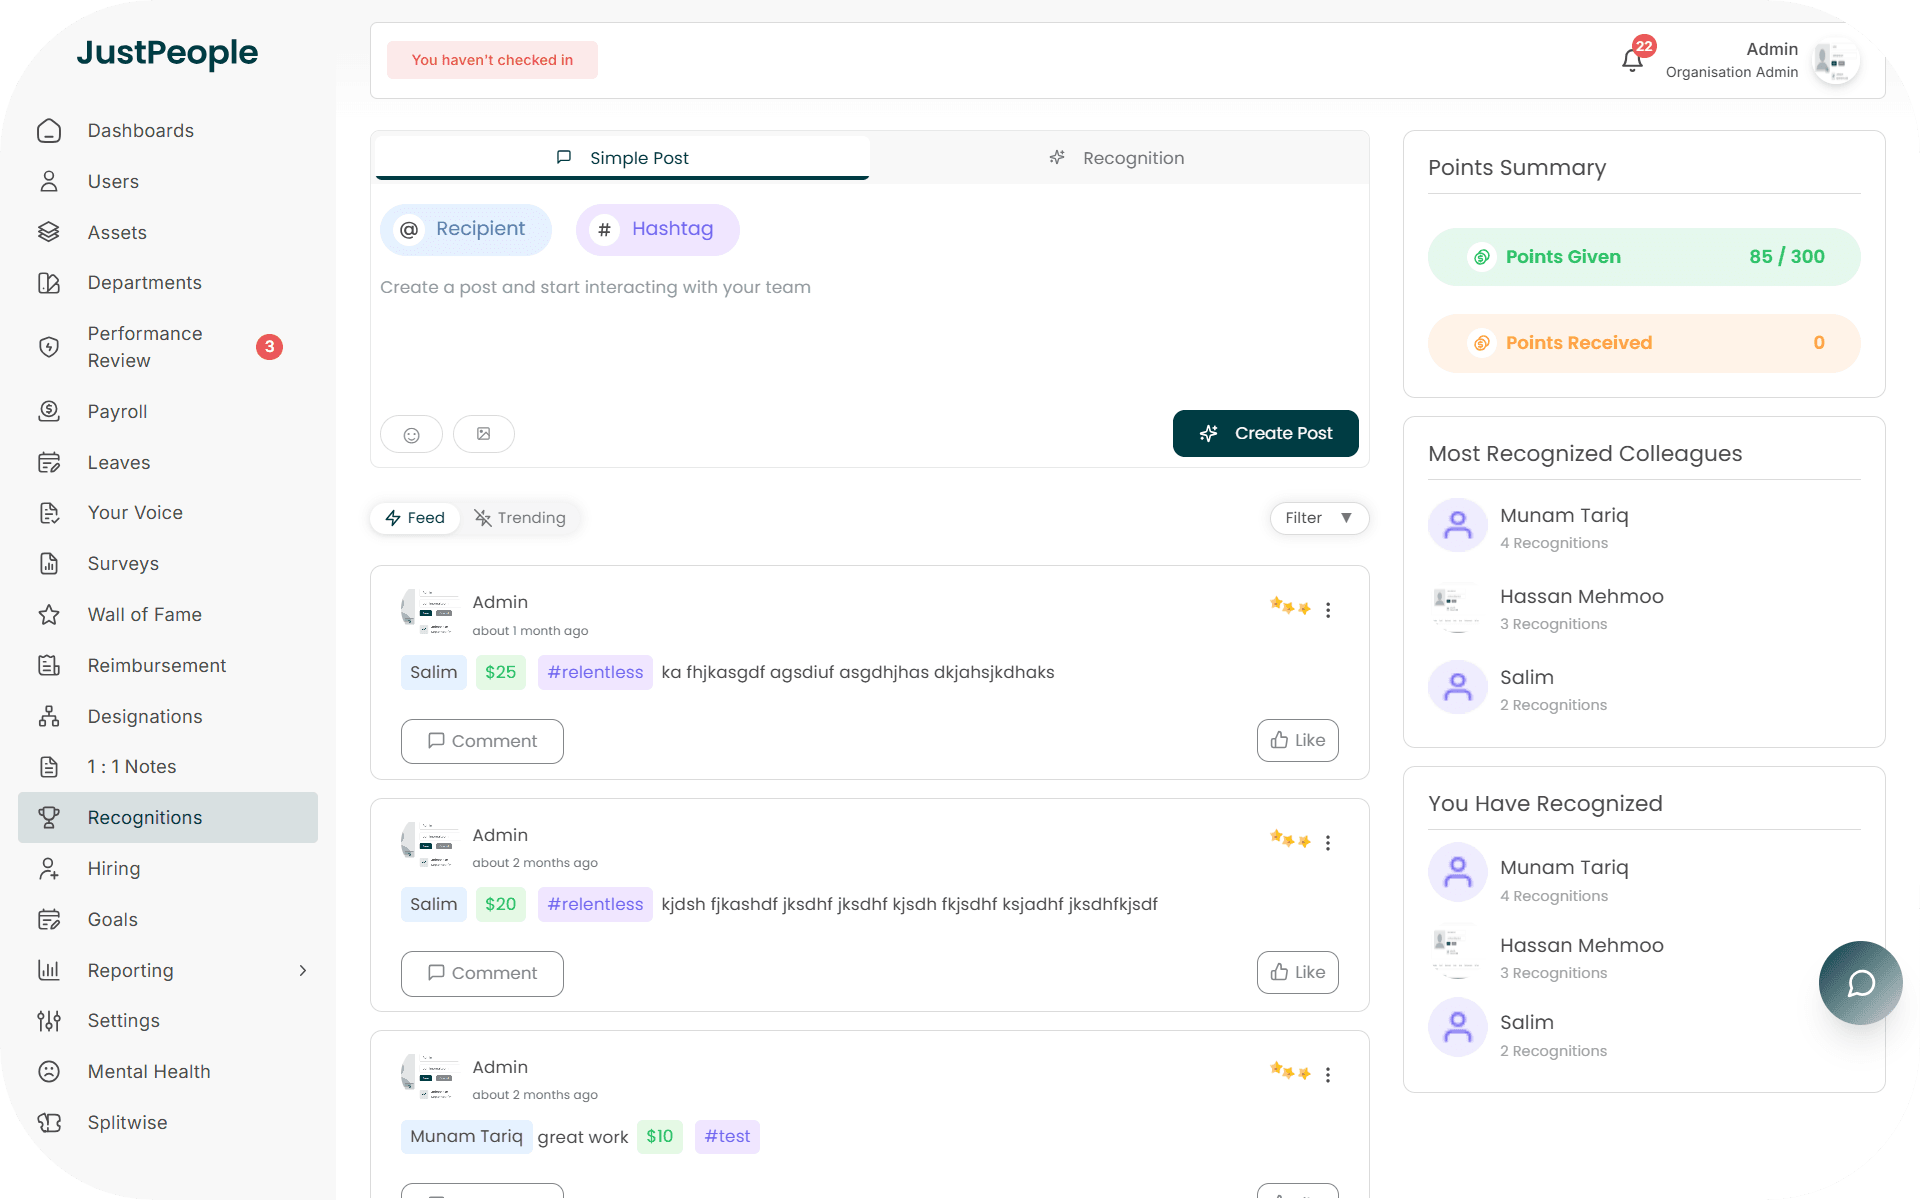Comment on the $20 Salim post

pos(482,973)
